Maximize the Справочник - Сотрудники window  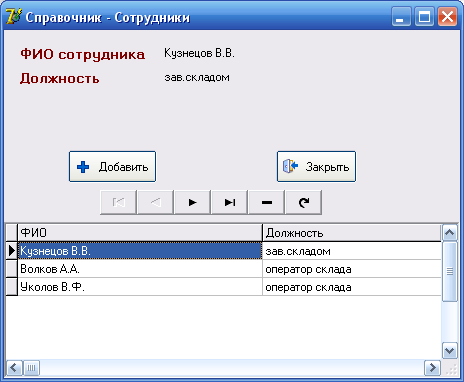pyautogui.click(x=424, y=17)
